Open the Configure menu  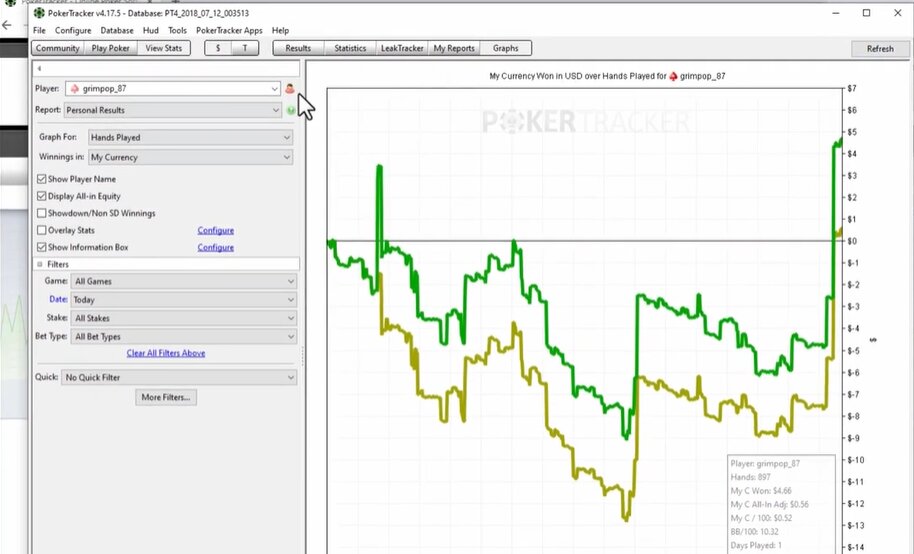pyautogui.click(x=73, y=30)
